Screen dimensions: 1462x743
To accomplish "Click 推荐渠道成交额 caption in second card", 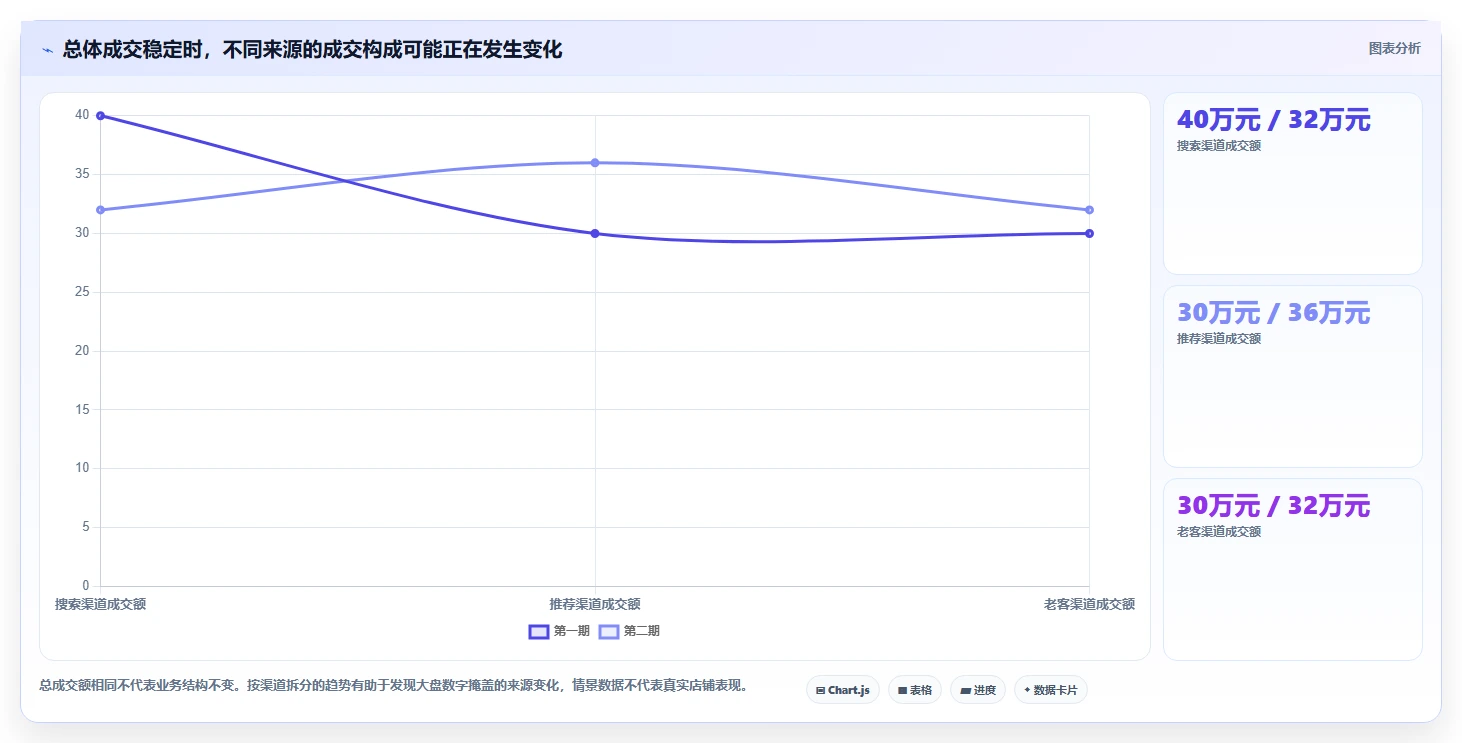I will click(x=1219, y=339).
